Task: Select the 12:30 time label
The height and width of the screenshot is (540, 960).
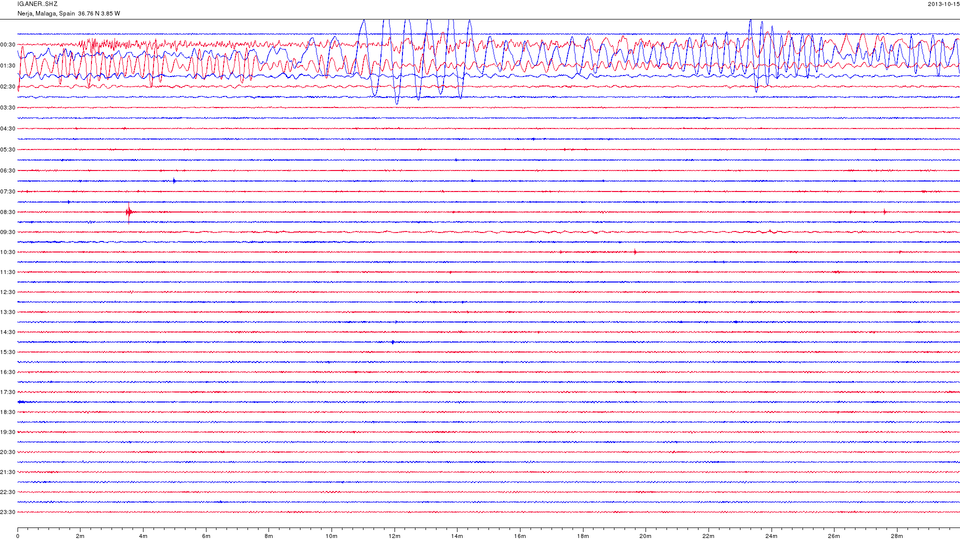Action: pos(8,292)
